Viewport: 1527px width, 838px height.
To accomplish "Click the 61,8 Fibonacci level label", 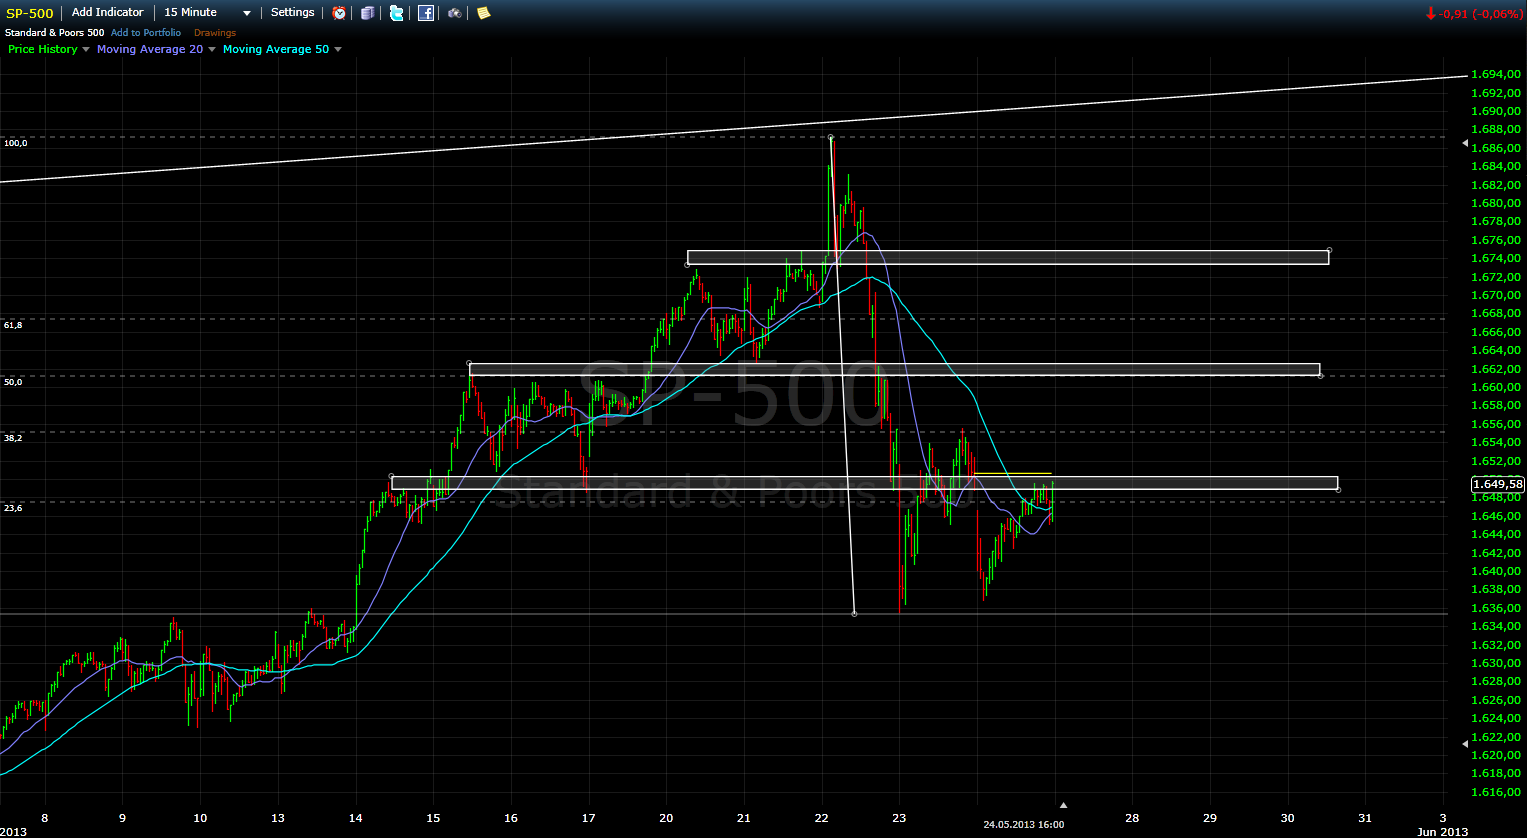I will coord(13,325).
